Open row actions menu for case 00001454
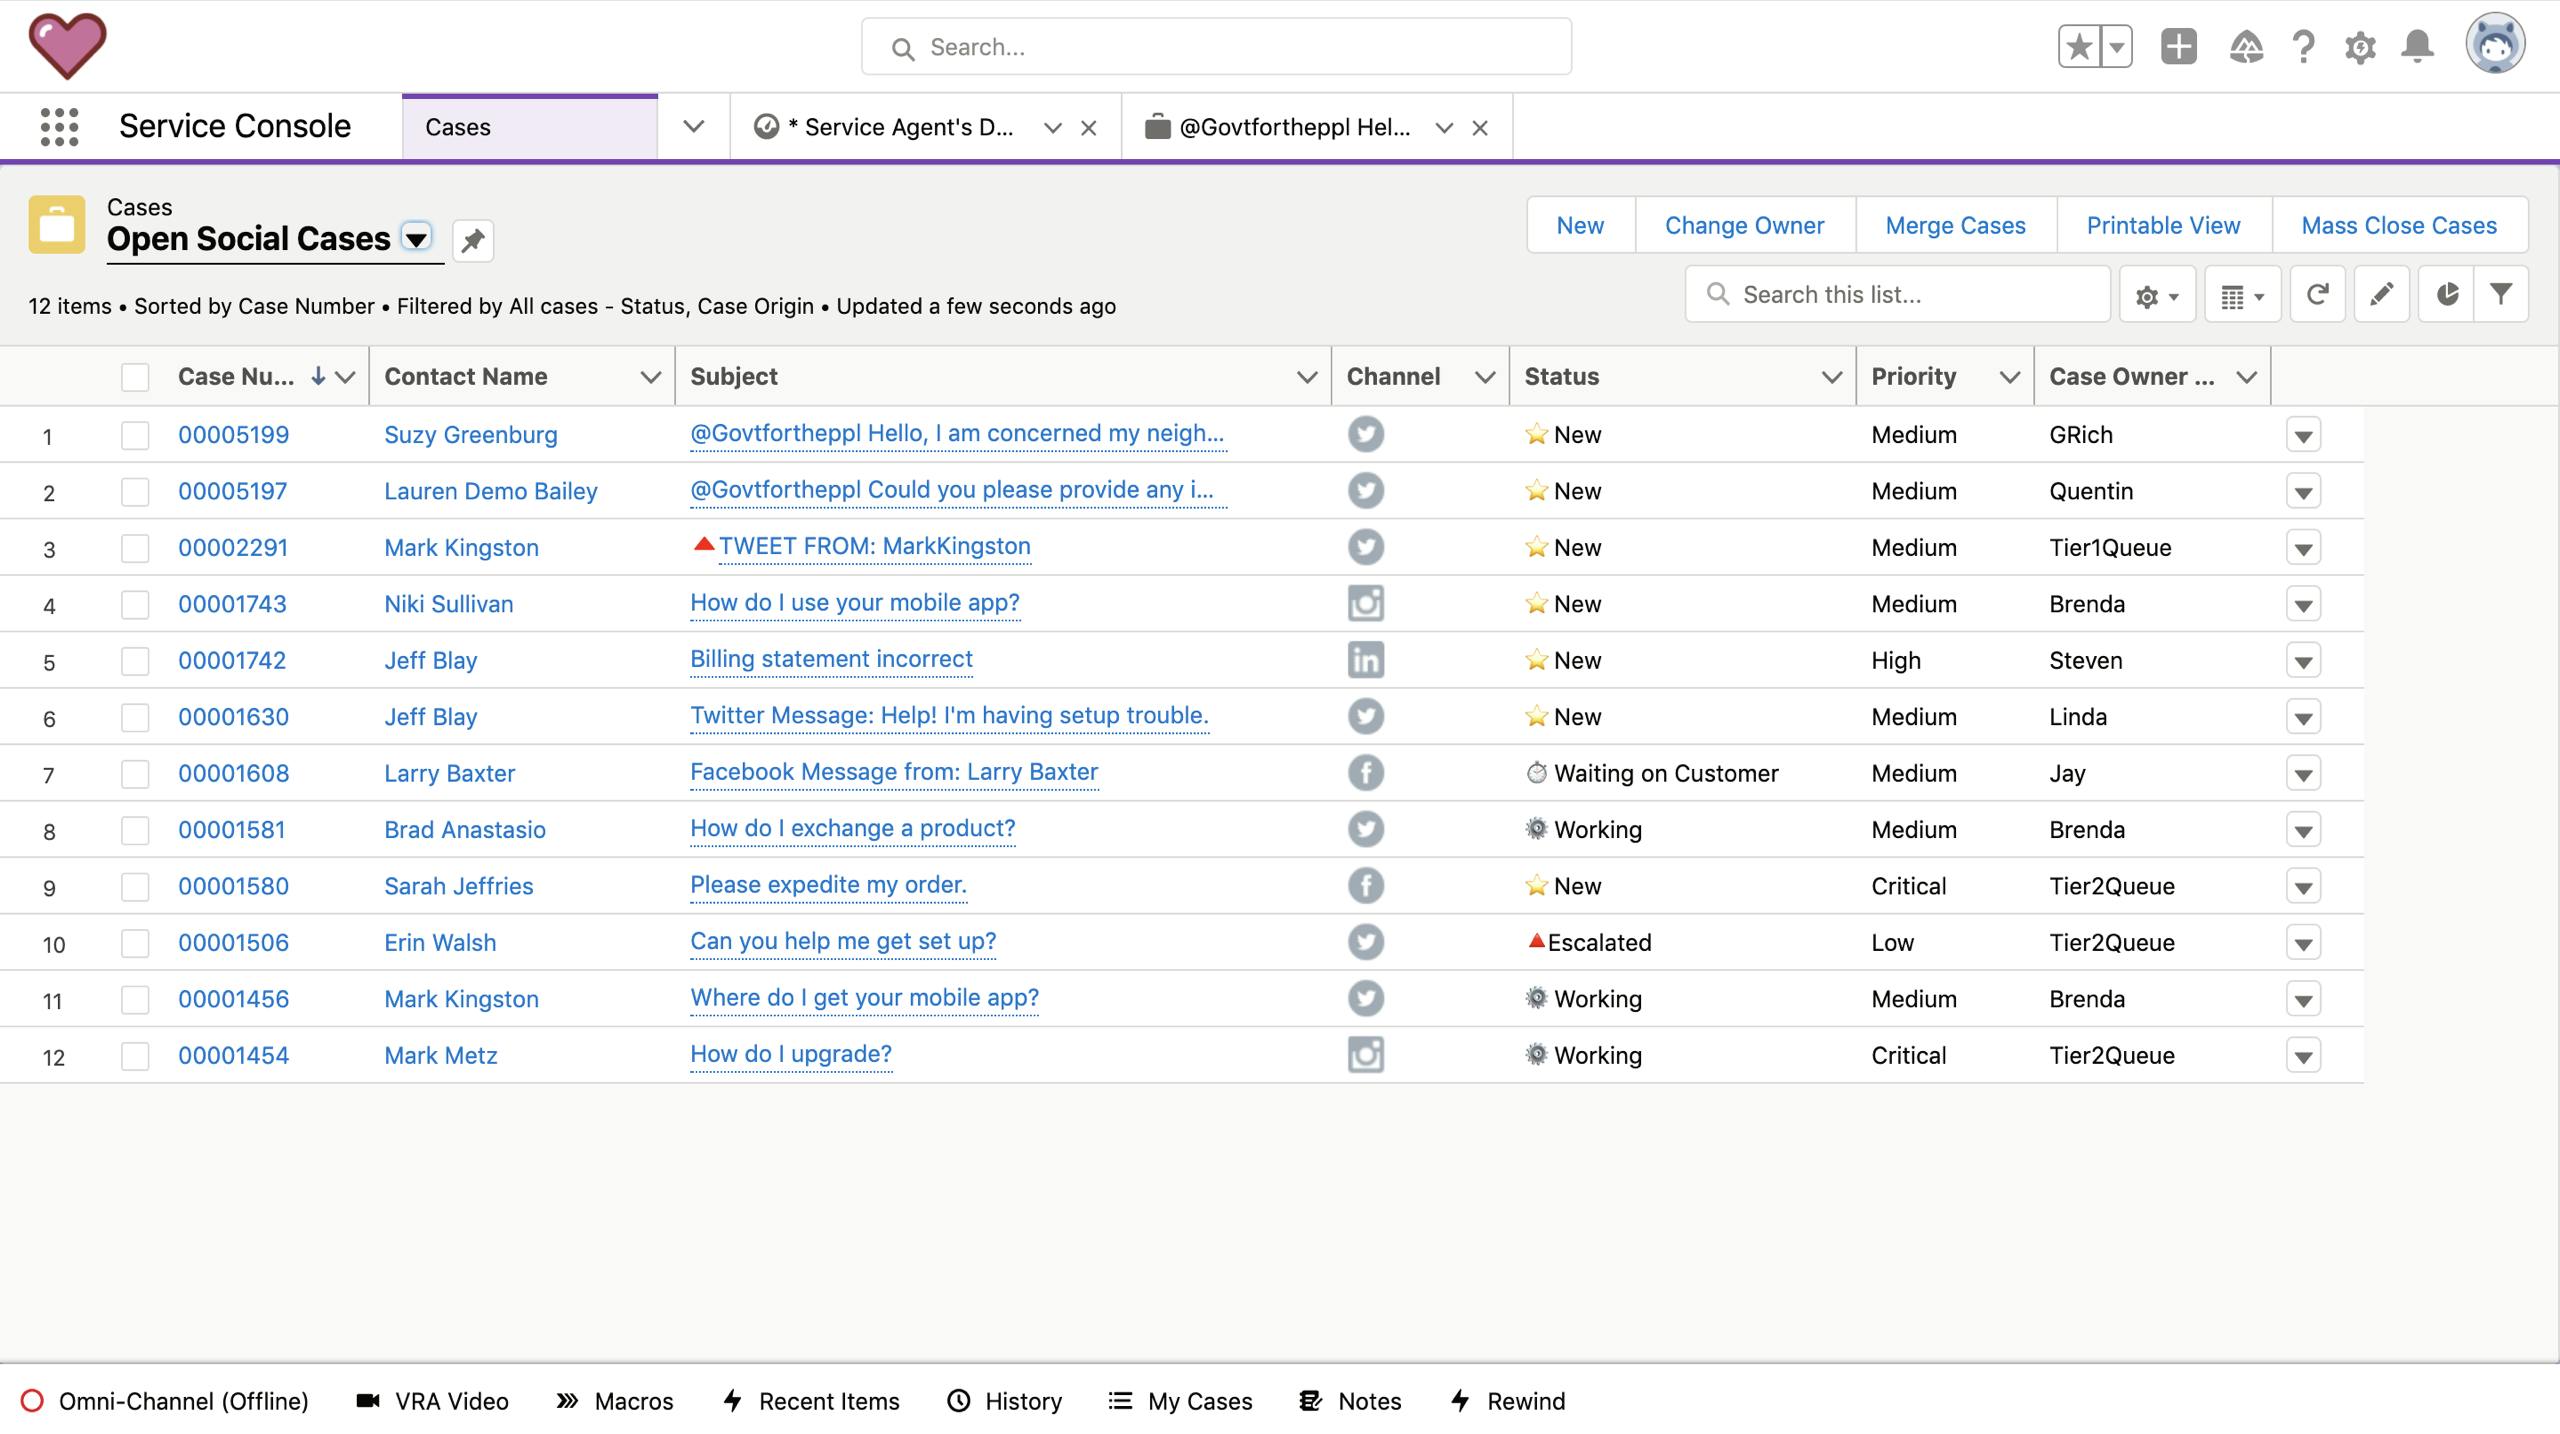Image resolution: width=2560 pixels, height=1434 pixels. [2302, 1056]
